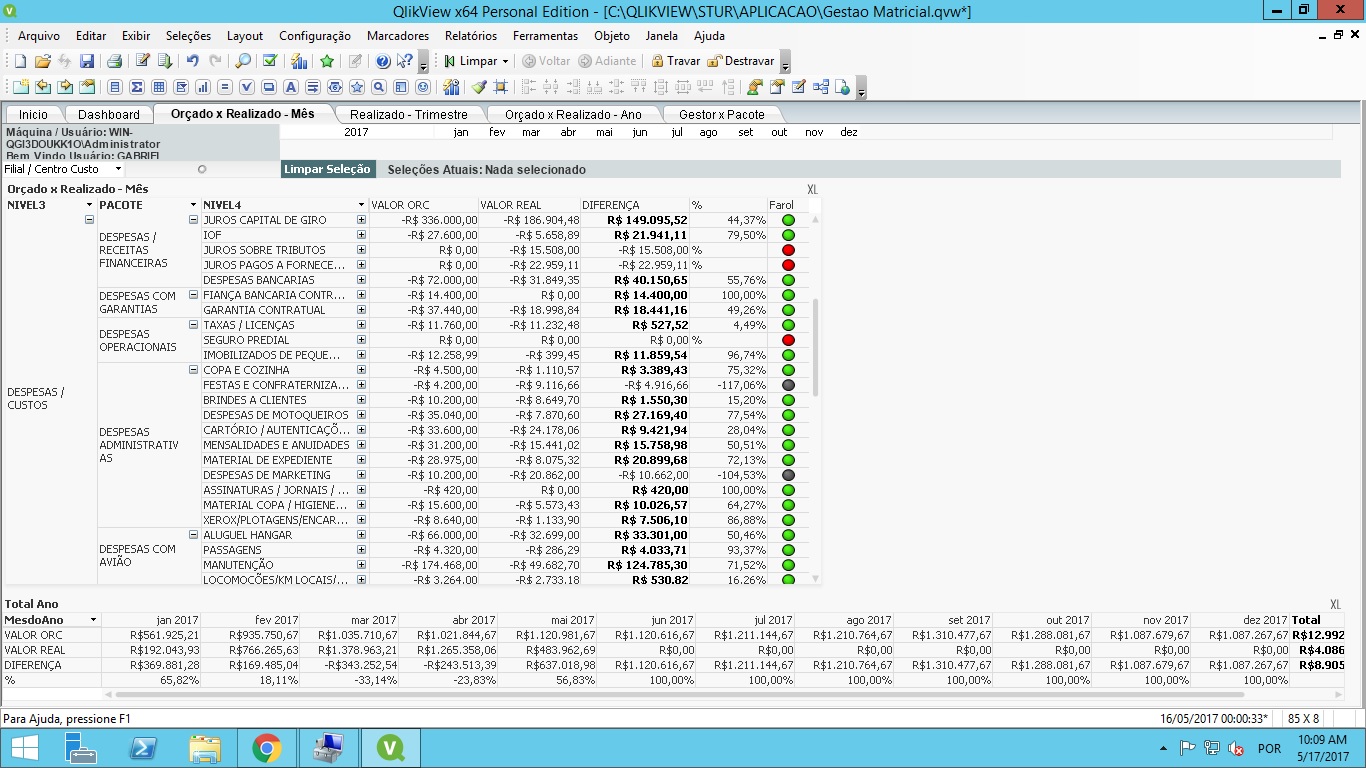Viewport: 1366px width, 768px height.
Task: Open the Quick Chart wizard icon
Action: pos(298,61)
